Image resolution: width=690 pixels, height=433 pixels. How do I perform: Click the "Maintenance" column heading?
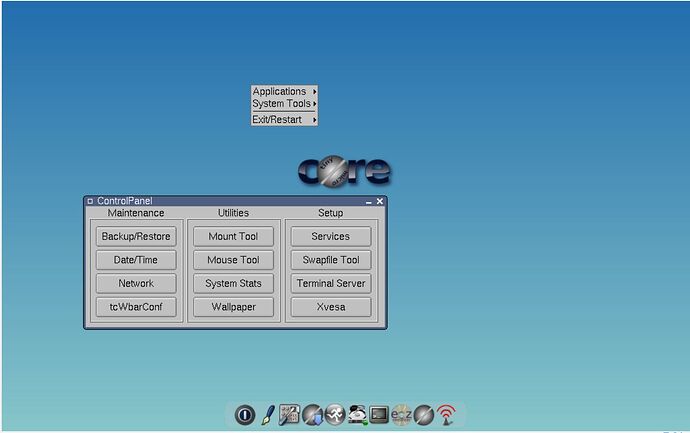click(136, 213)
